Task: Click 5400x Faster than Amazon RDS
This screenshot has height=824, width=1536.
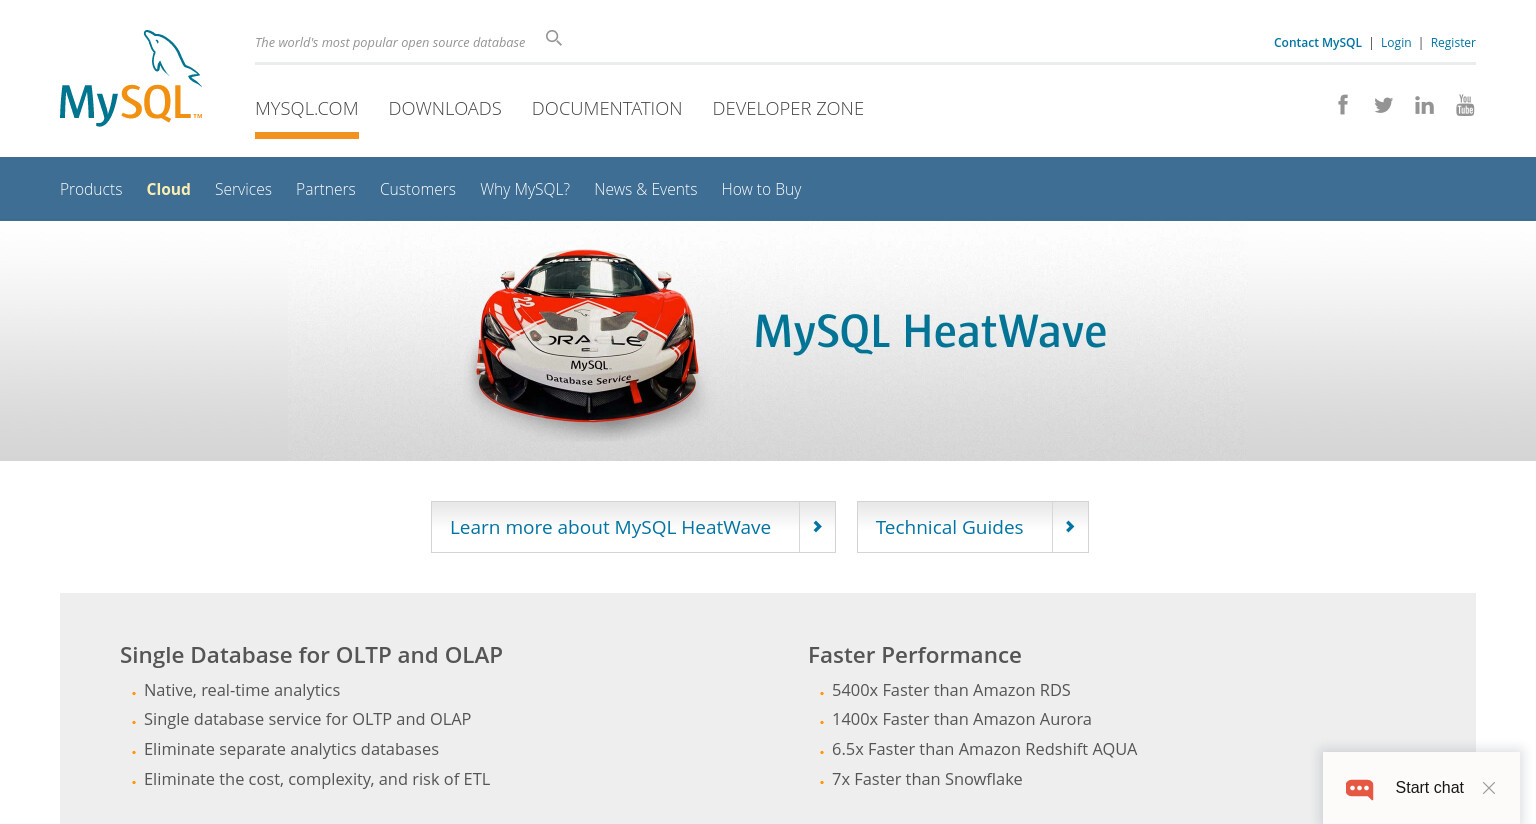Action: point(951,690)
